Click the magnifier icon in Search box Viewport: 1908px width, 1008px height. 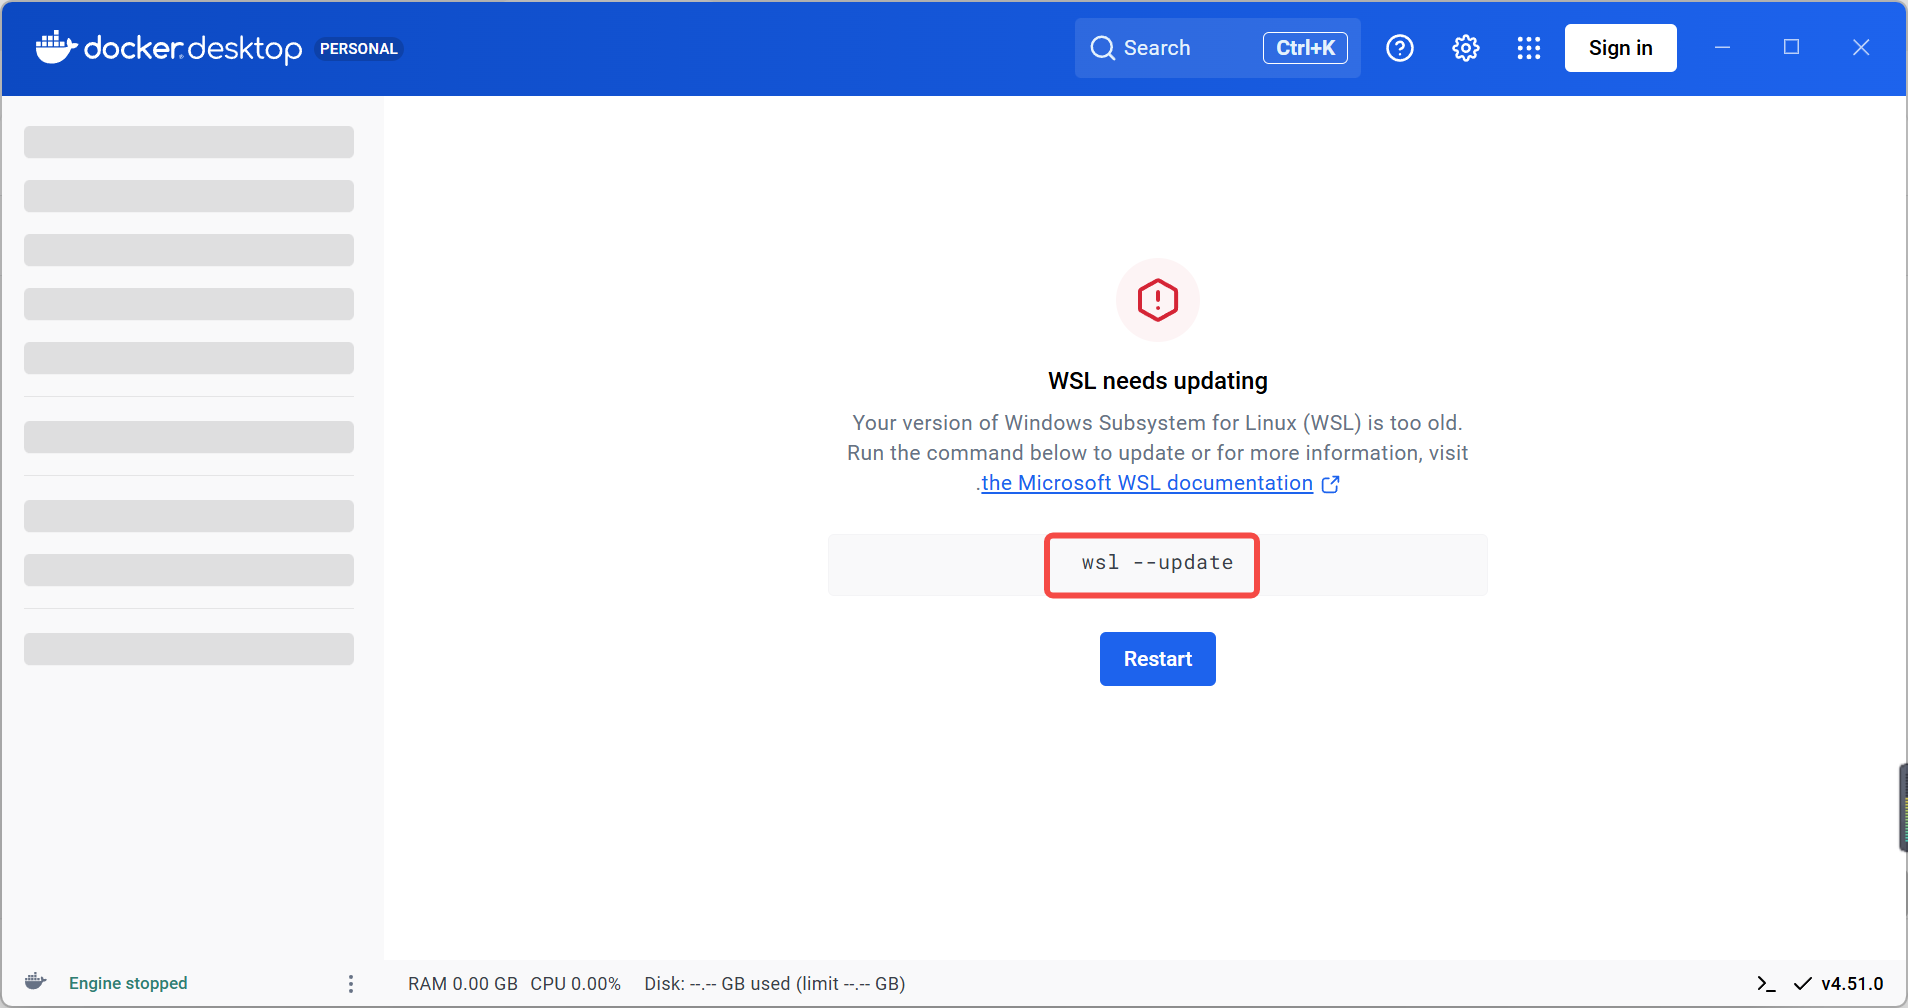pos(1103,48)
